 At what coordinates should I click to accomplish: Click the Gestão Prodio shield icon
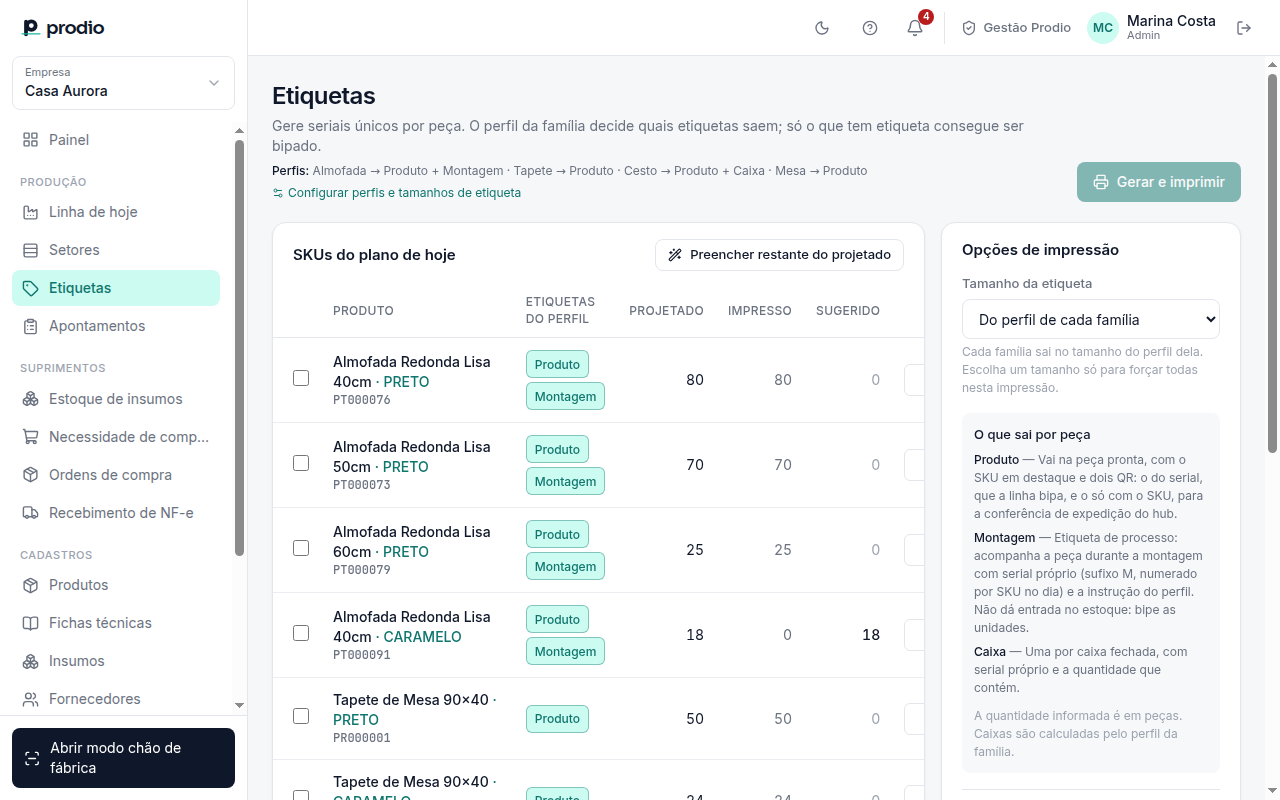(969, 28)
